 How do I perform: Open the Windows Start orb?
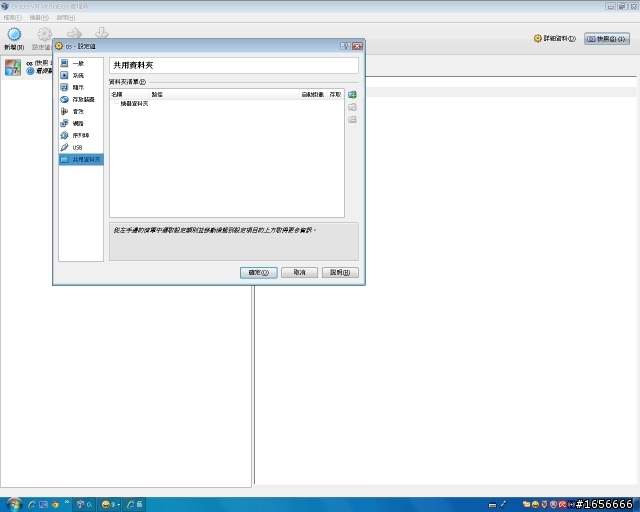[14, 505]
